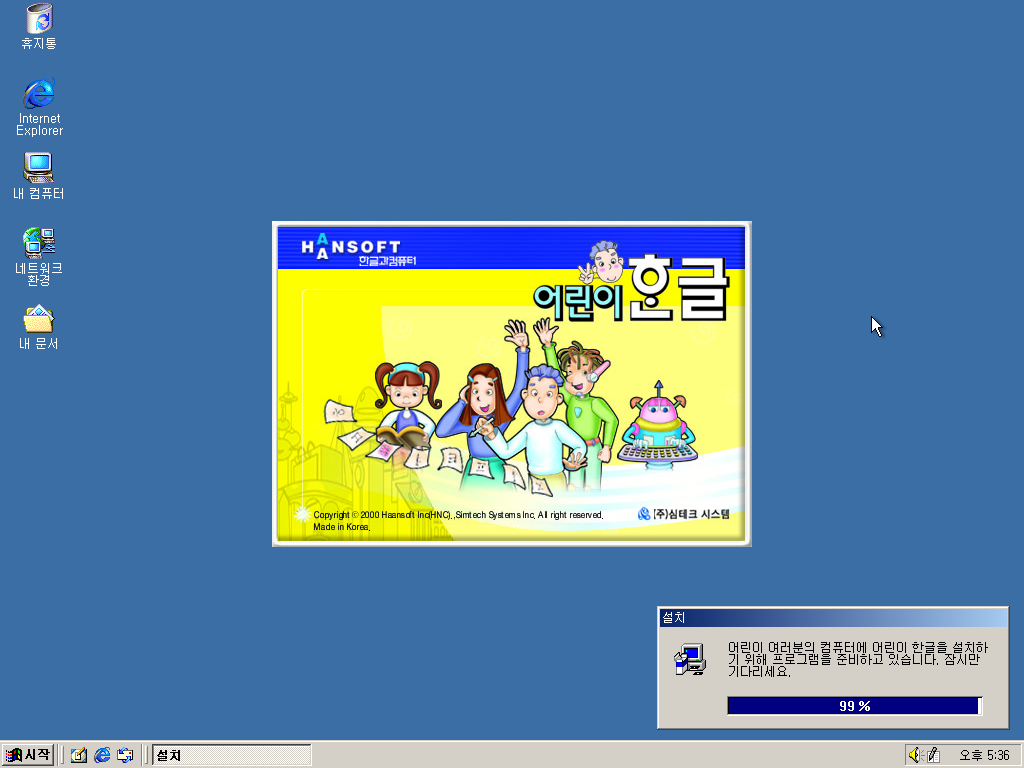The width and height of the screenshot is (1024, 768).
Task: Click the Haansoft logo on splash screen
Action: point(359,249)
